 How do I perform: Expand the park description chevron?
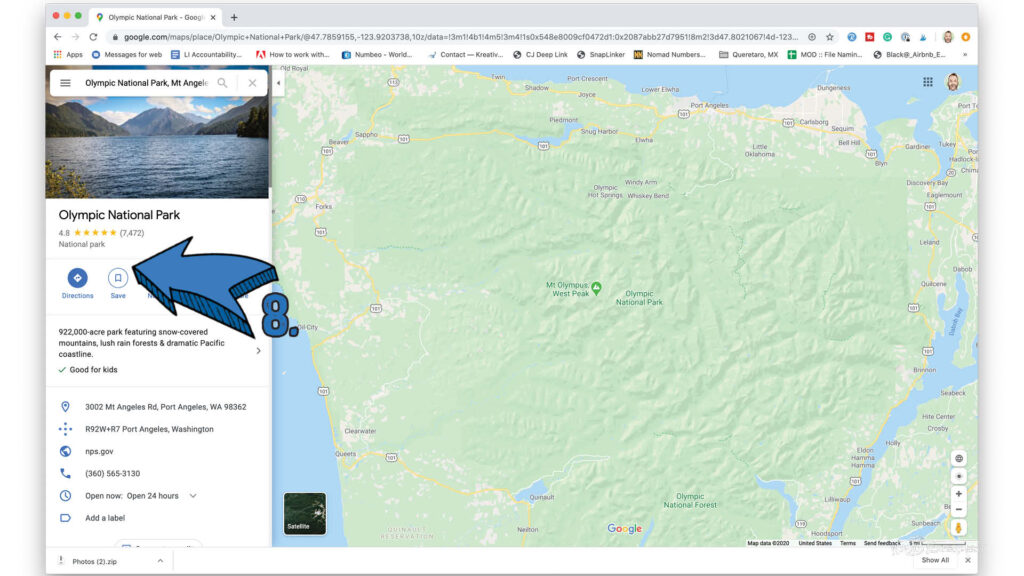(x=259, y=351)
